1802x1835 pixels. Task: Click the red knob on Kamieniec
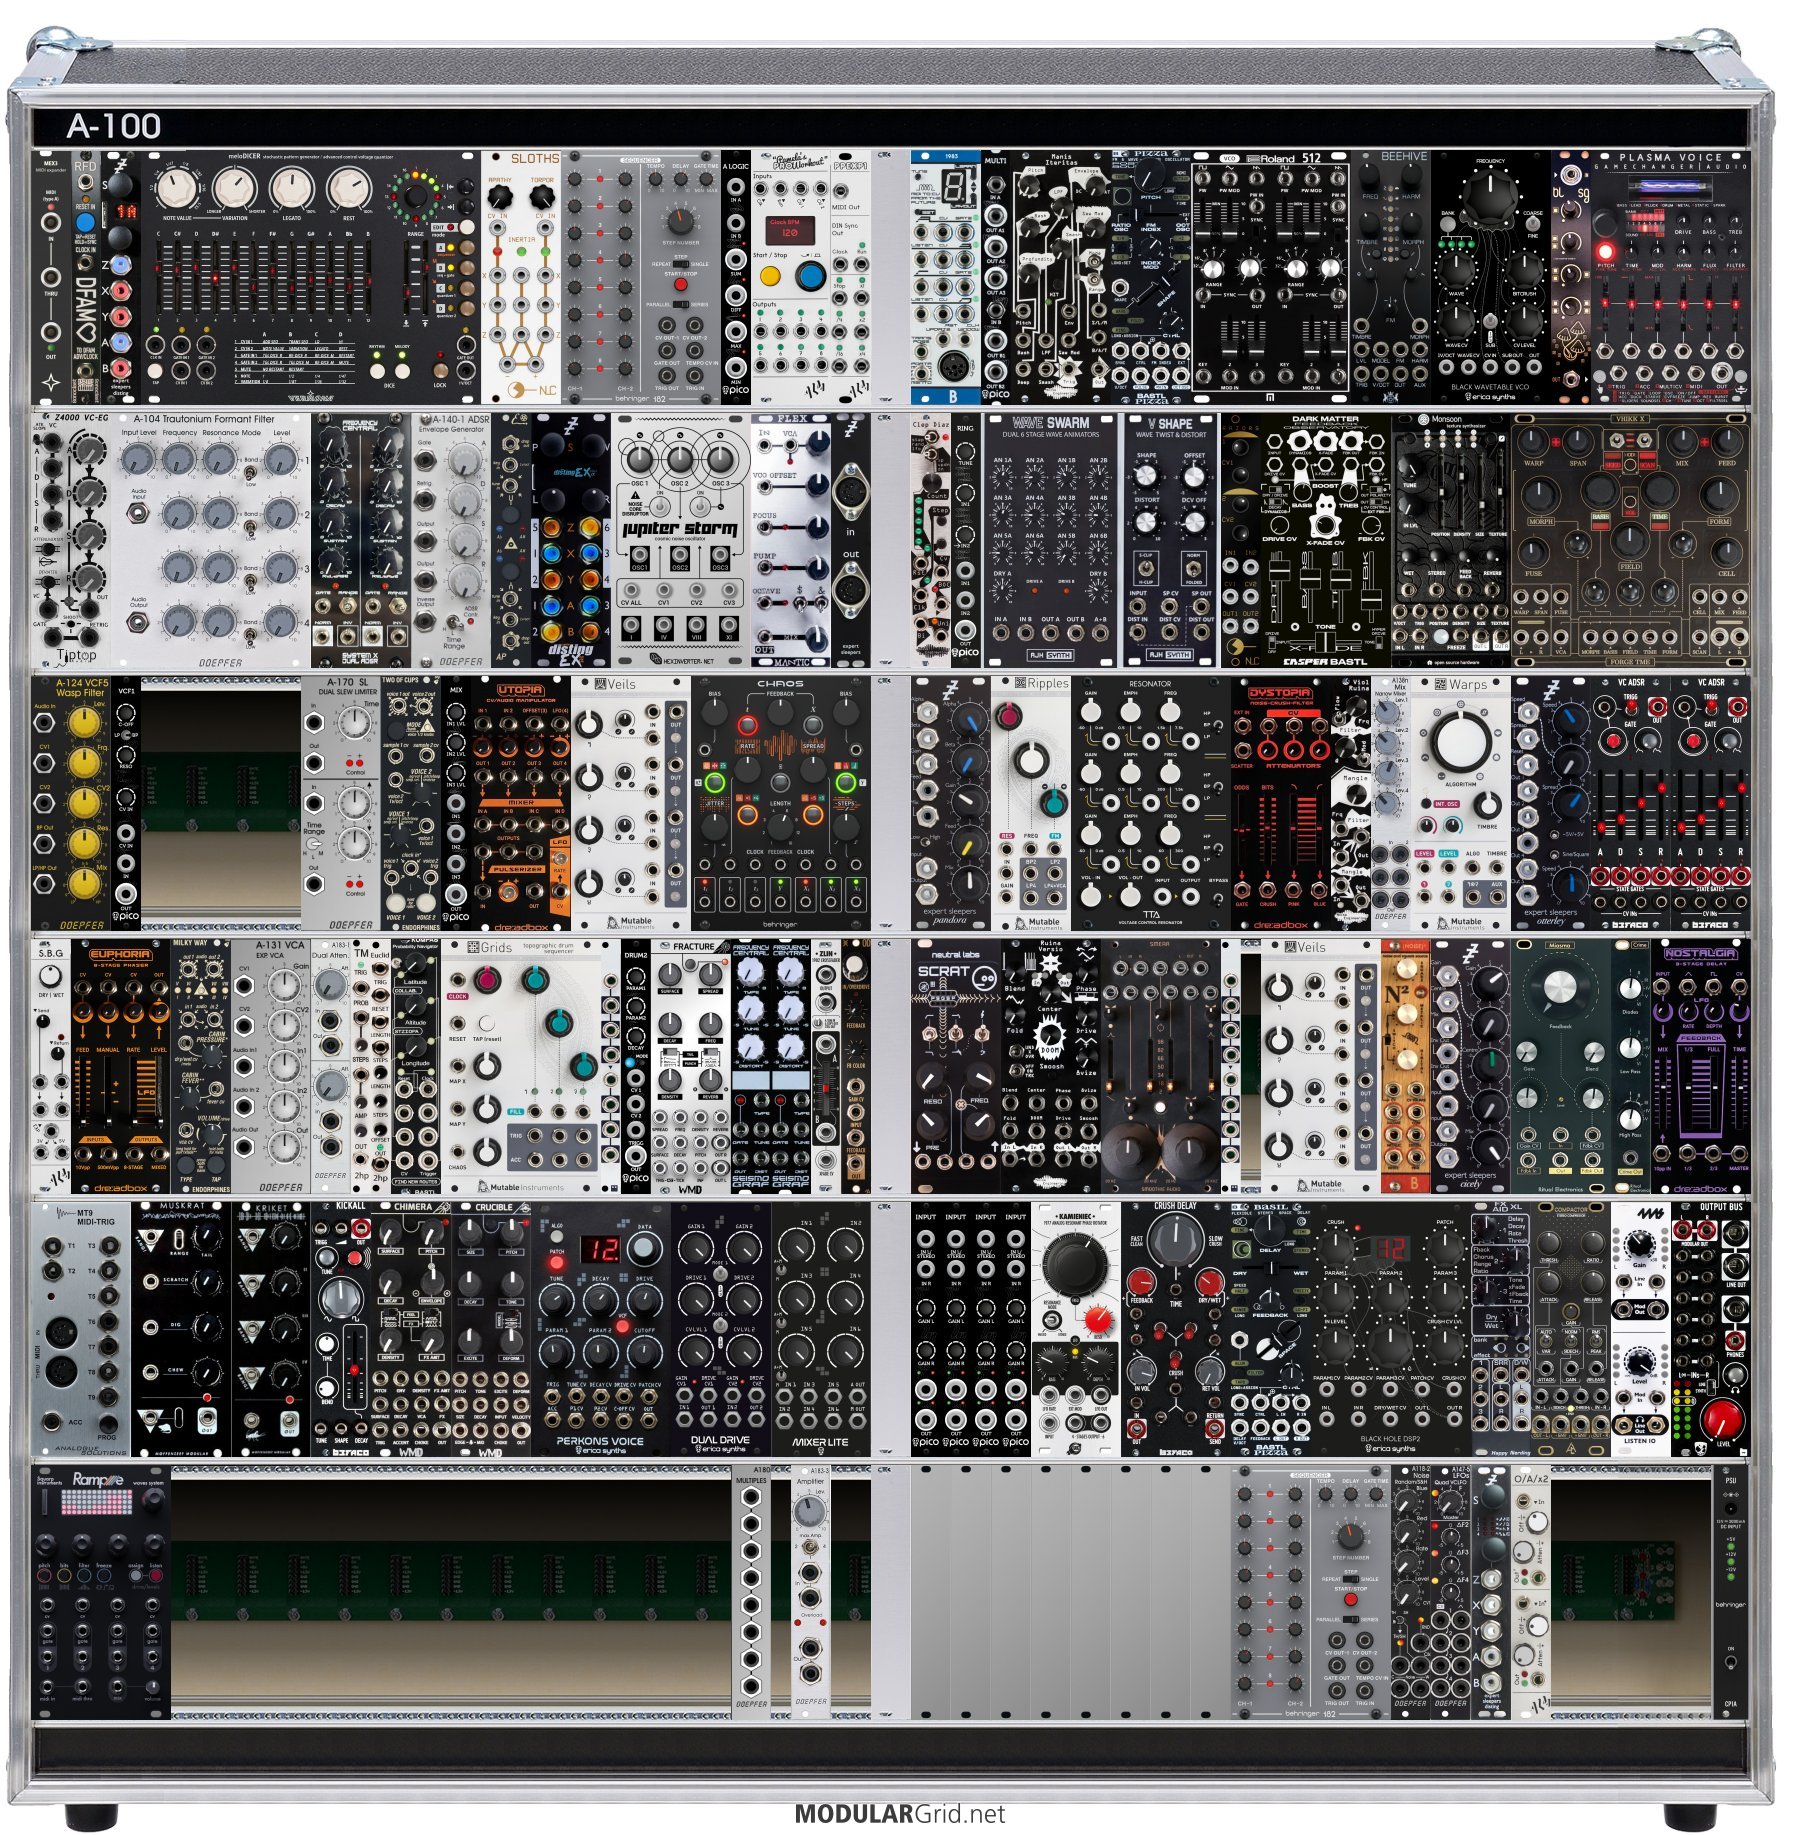pyautogui.click(x=1097, y=1322)
